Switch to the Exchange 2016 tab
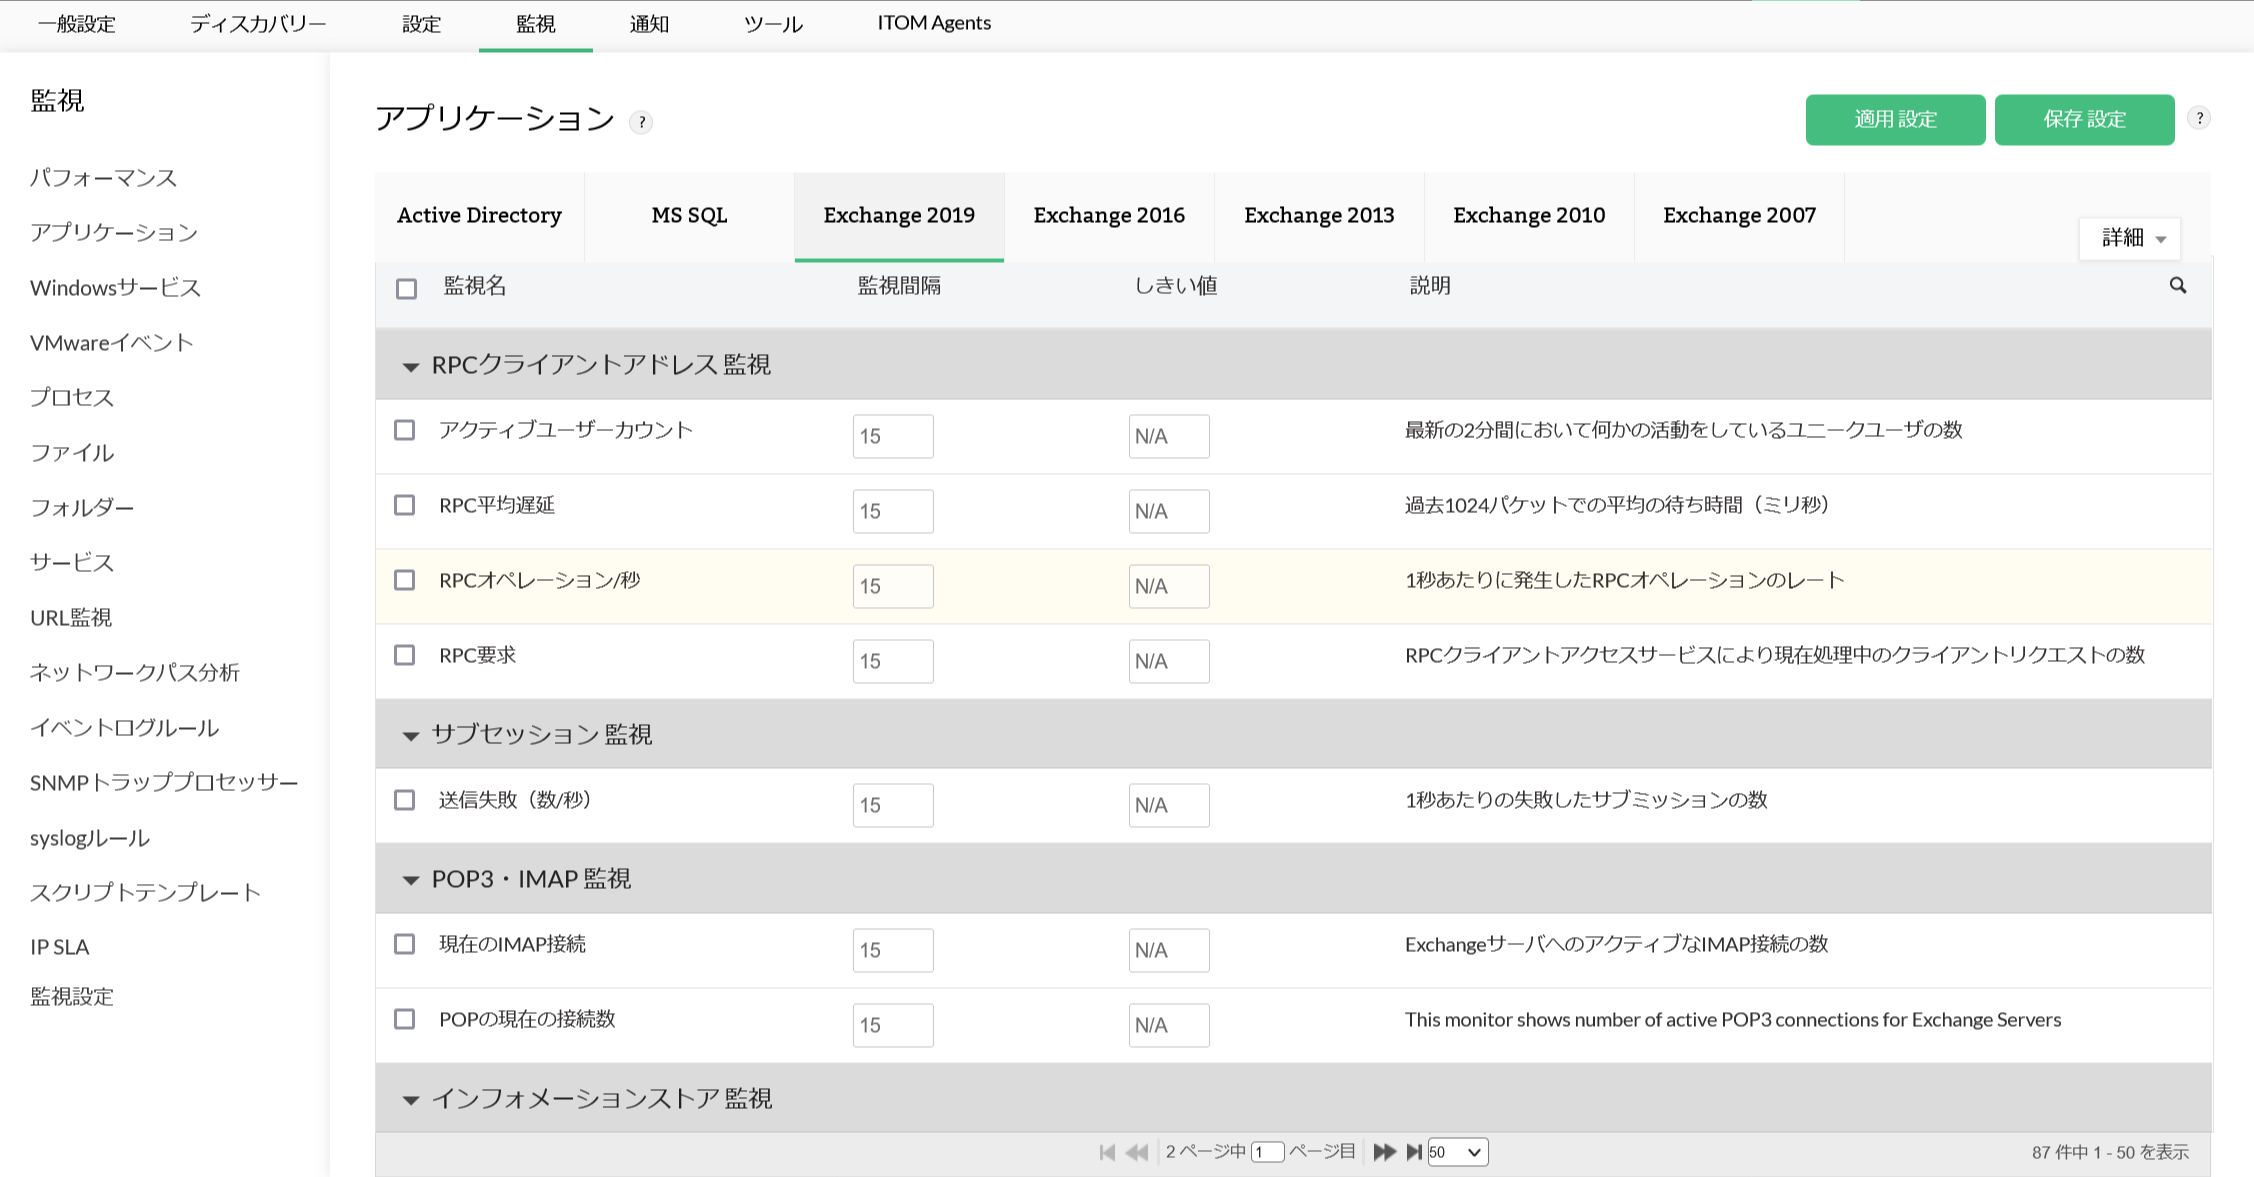This screenshot has width=2254, height=1177. [1109, 216]
